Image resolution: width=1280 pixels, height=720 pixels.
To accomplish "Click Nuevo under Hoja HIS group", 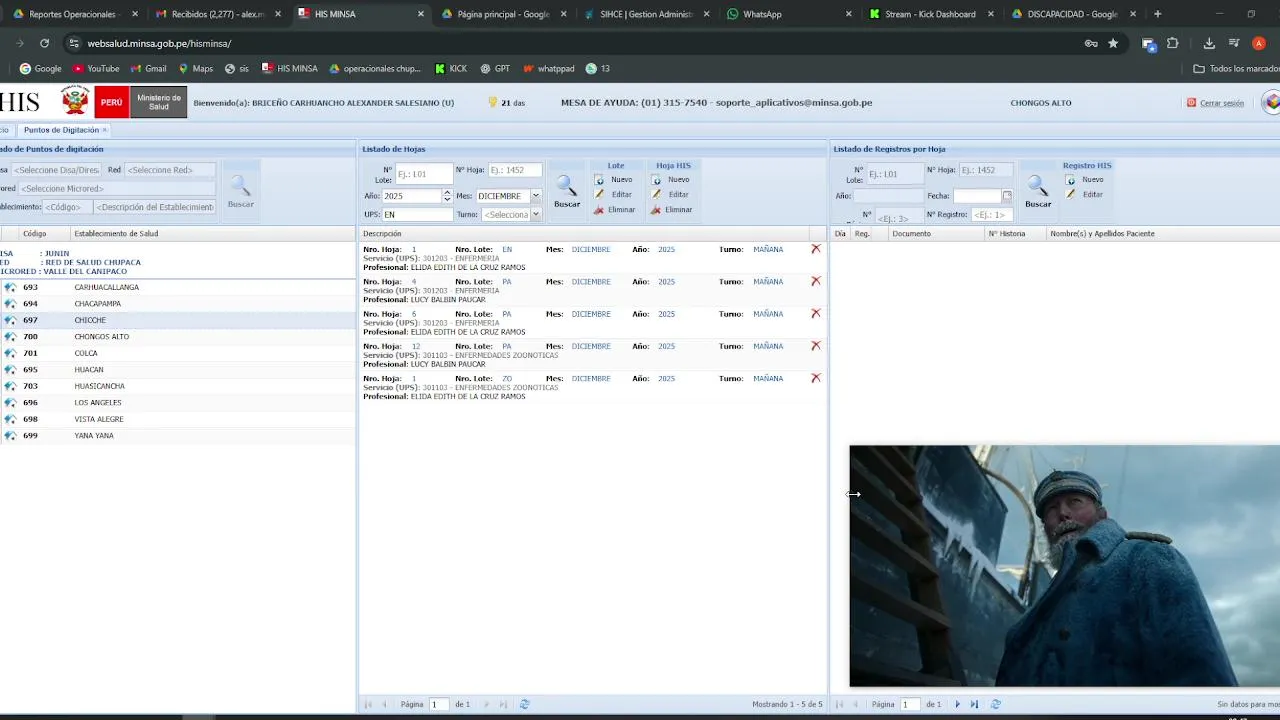I will (671, 180).
